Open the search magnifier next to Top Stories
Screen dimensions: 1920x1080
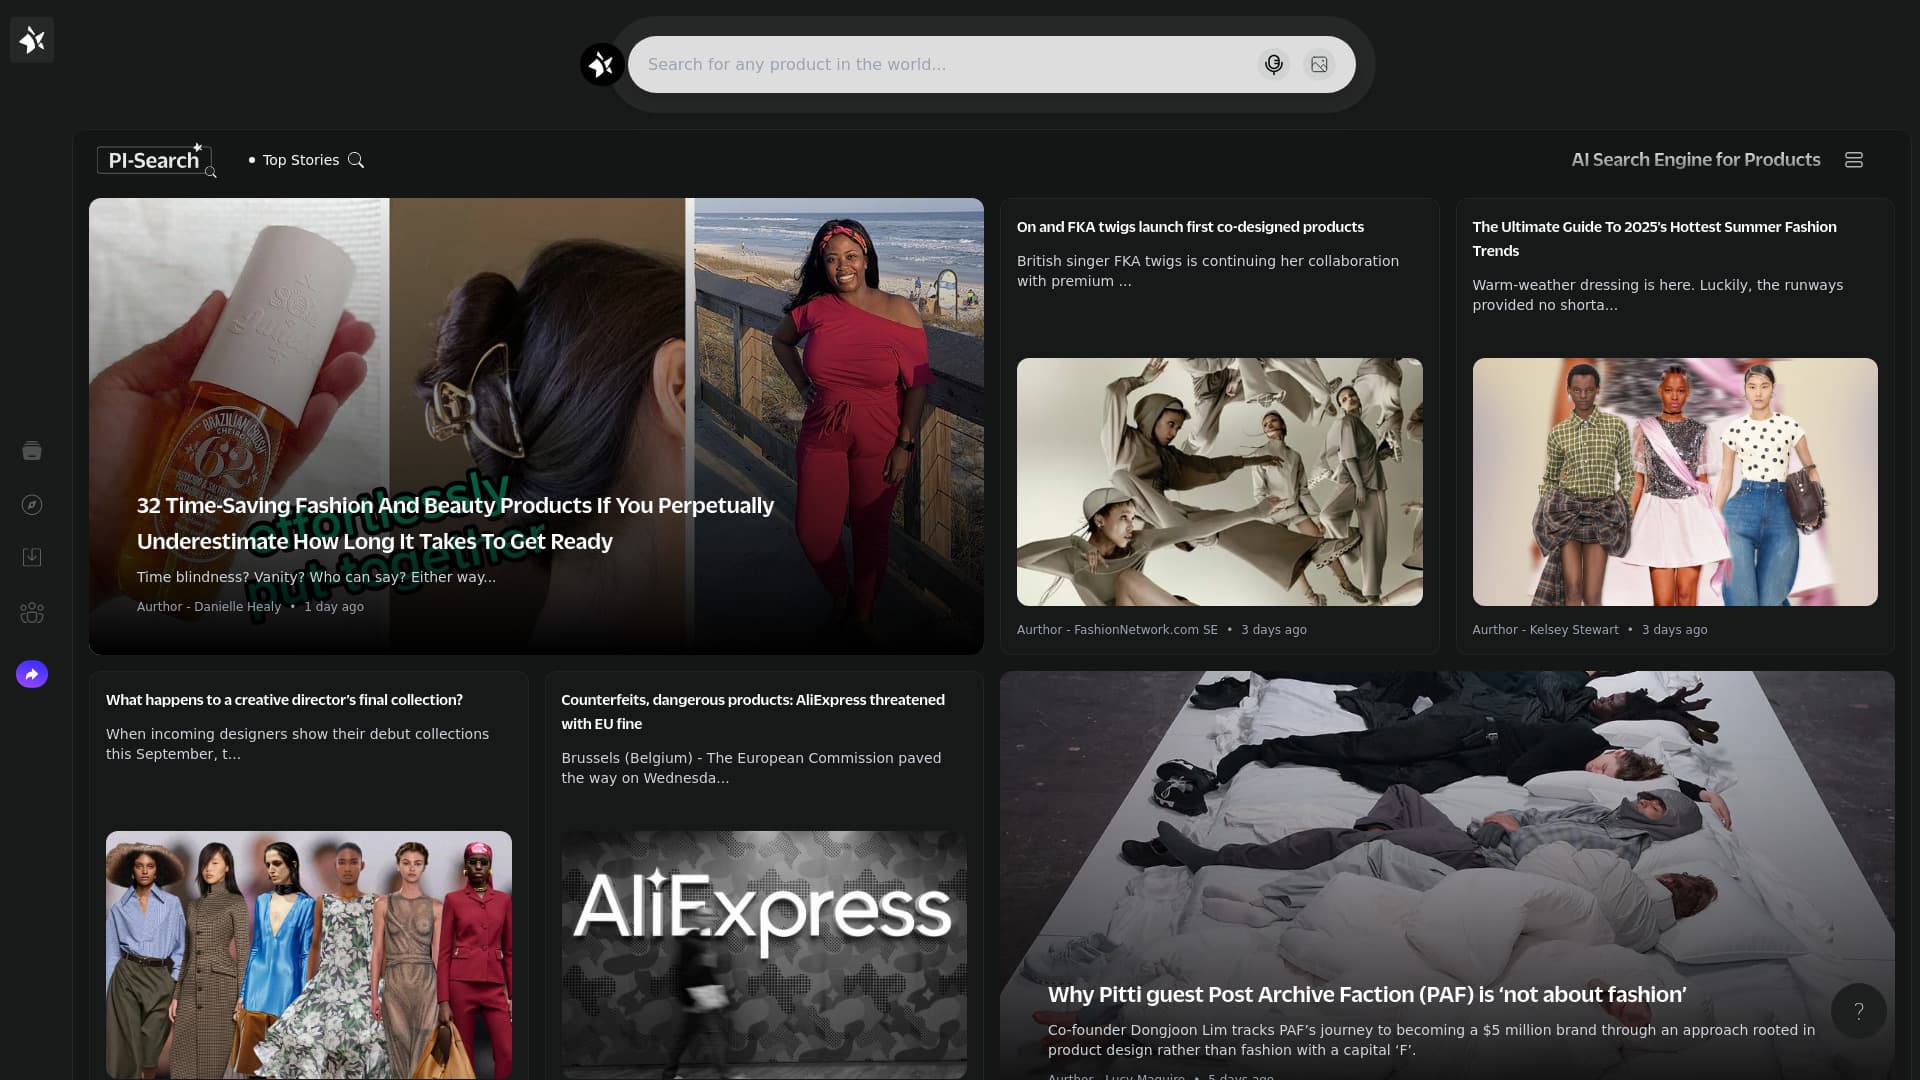[x=357, y=160]
